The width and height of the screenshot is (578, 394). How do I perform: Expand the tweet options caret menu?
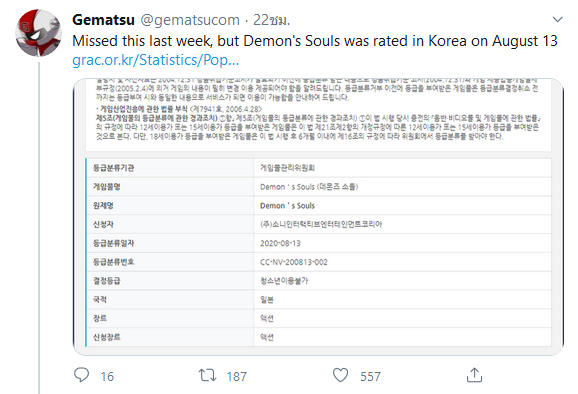(557, 19)
